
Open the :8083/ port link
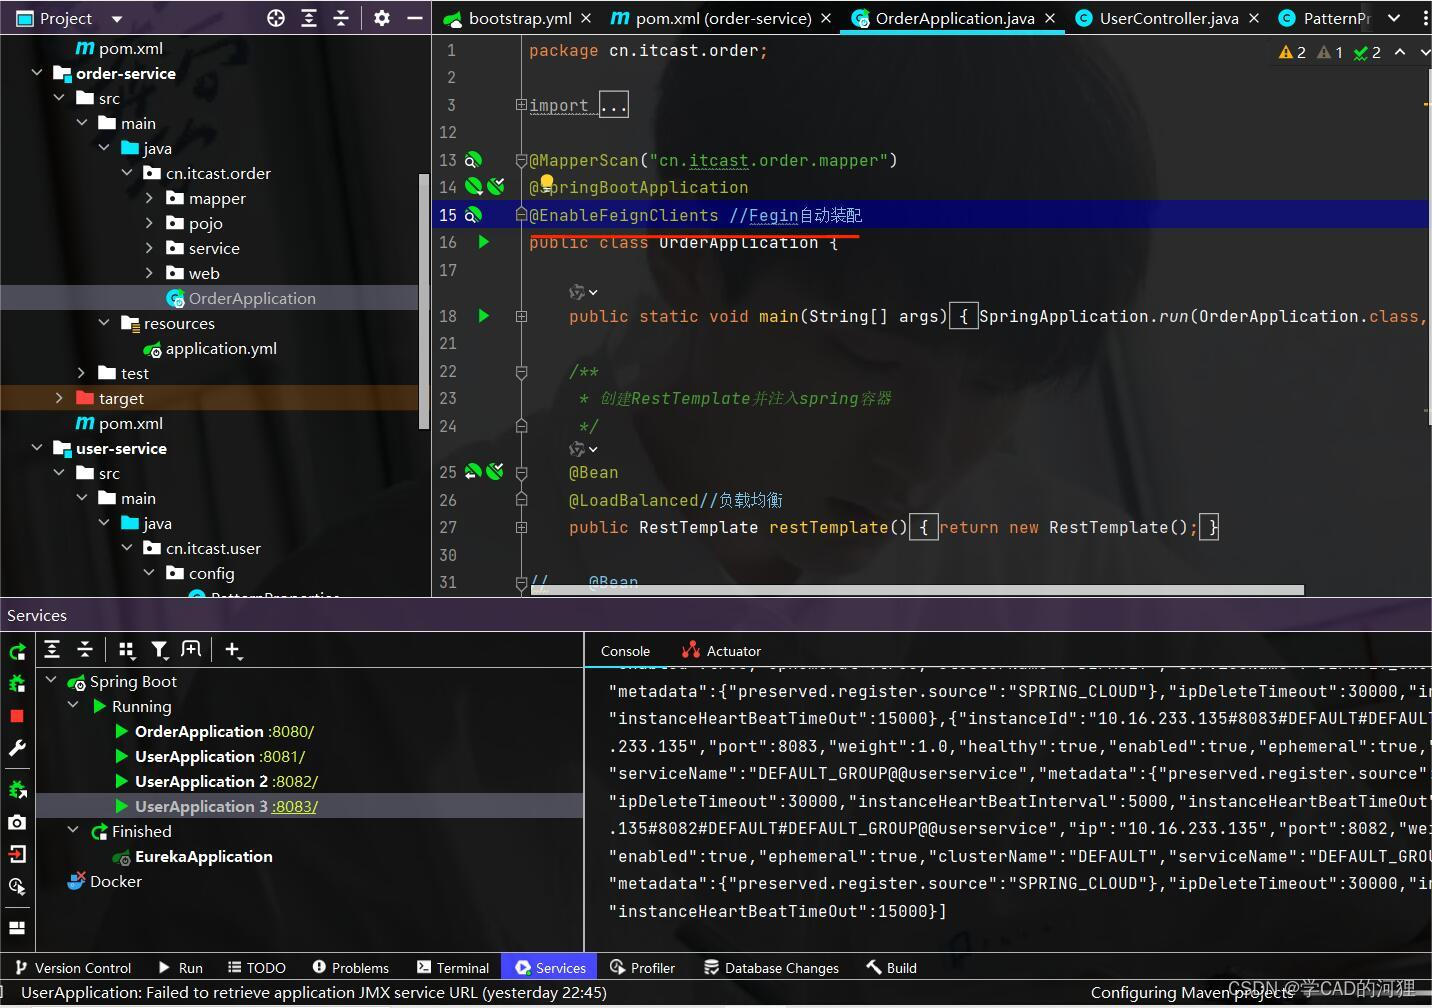294,806
